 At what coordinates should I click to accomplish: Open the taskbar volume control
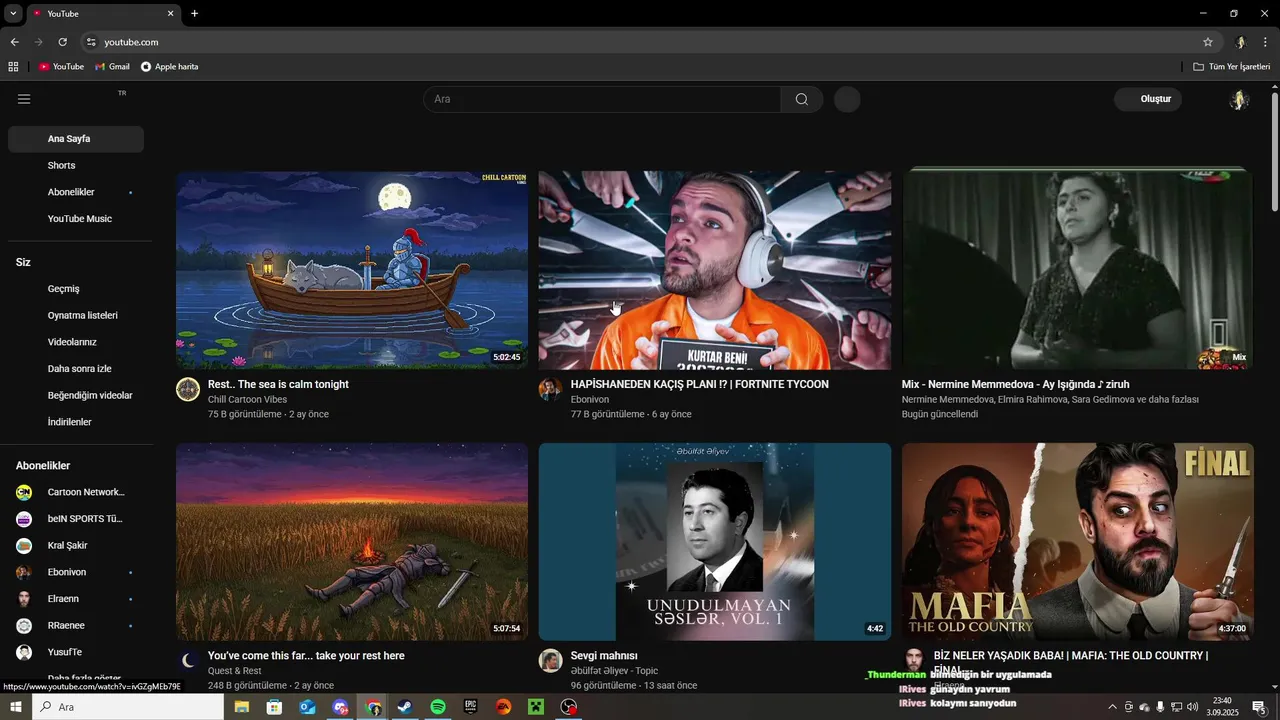tap(1192, 707)
